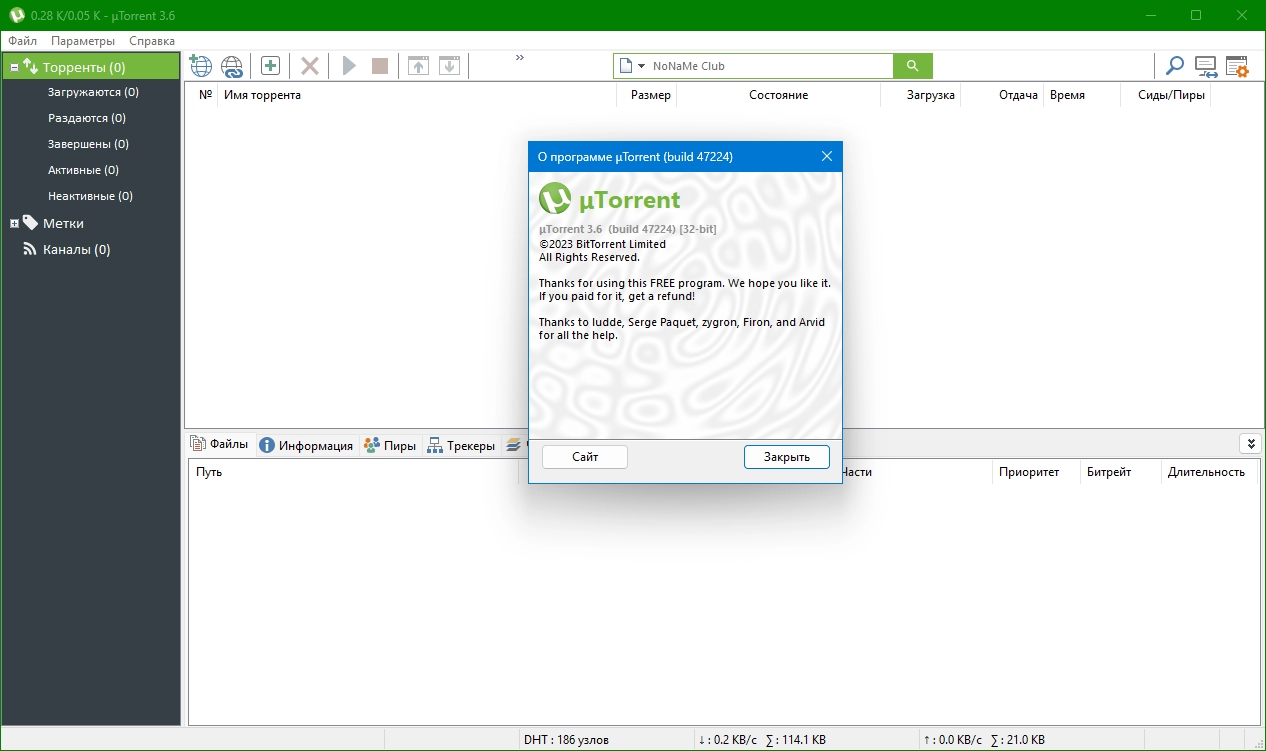This screenshot has width=1266, height=751.
Task: Select Загружаются (0) category
Action: (93, 92)
